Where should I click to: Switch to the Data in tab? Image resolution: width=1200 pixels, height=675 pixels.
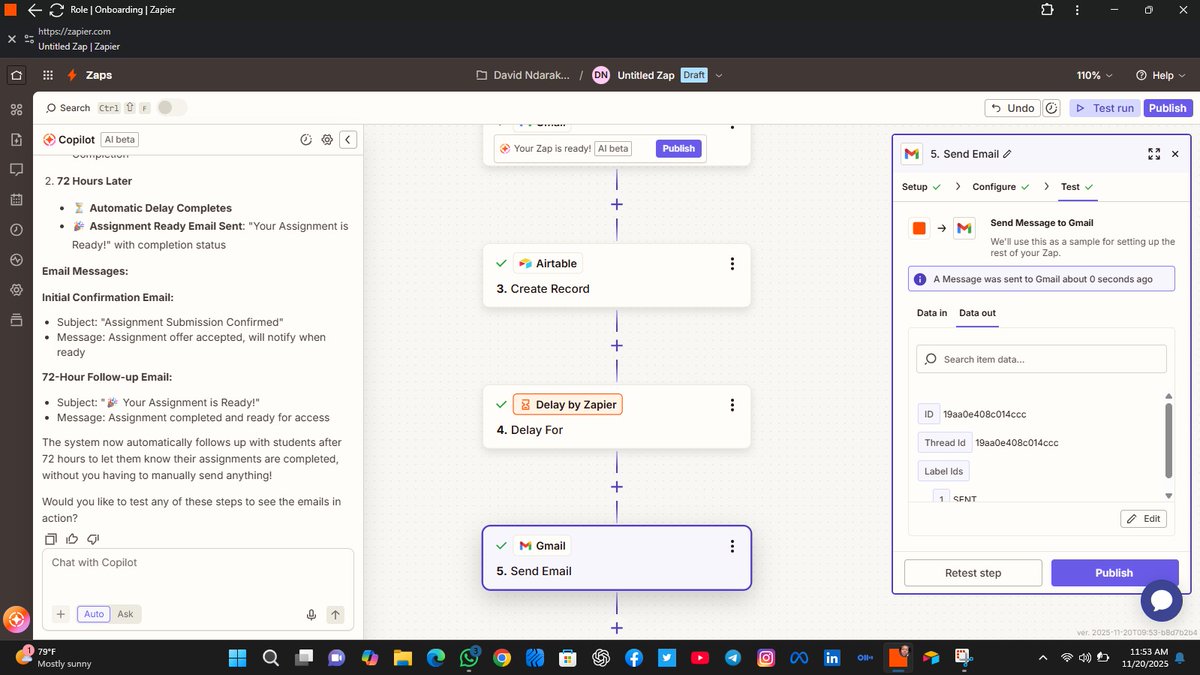click(931, 313)
